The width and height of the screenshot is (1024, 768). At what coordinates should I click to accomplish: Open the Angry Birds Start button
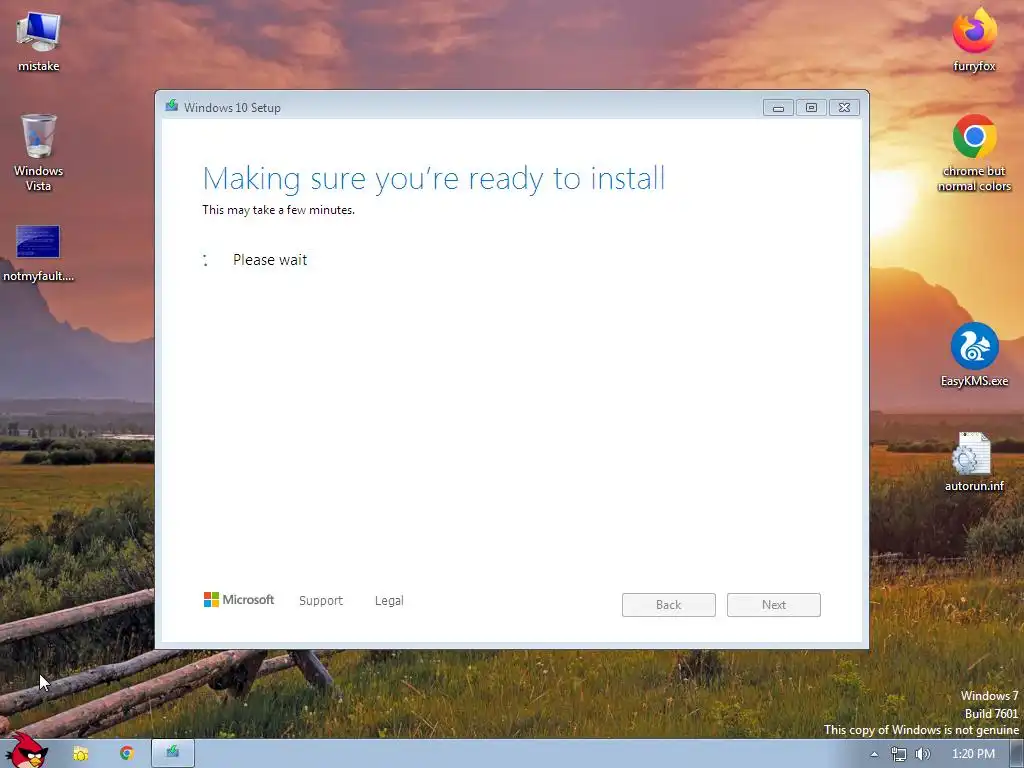pos(25,751)
